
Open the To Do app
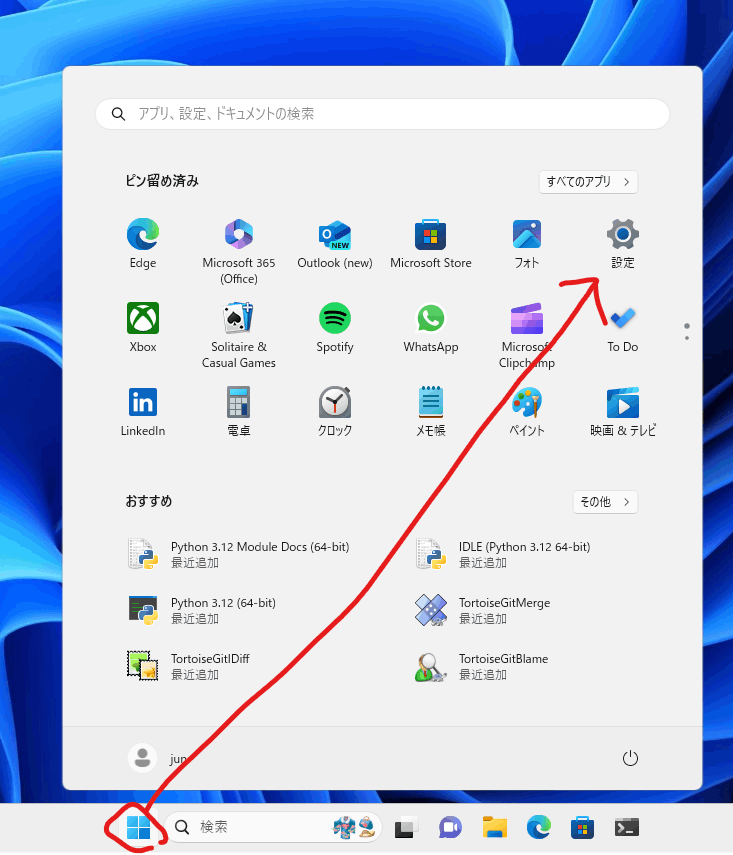click(x=623, y=328)
